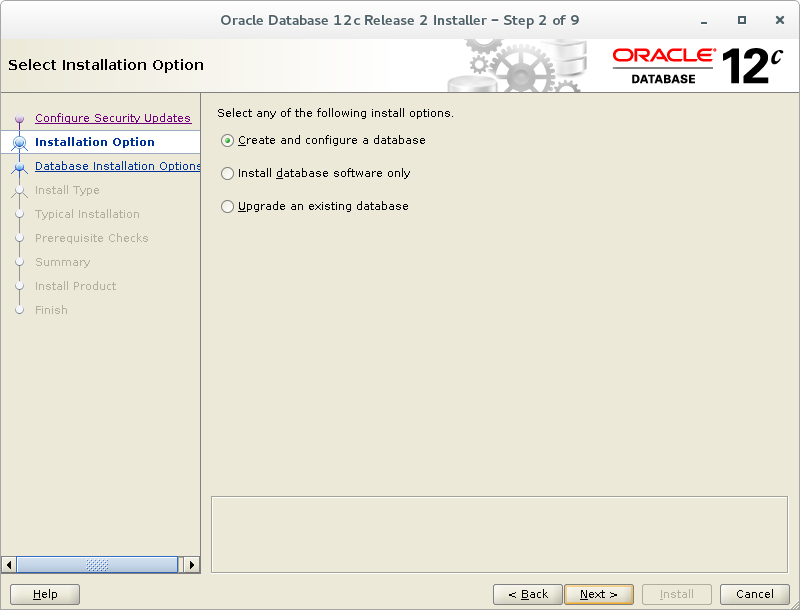Select Install database software only option

tap(315, 173)
